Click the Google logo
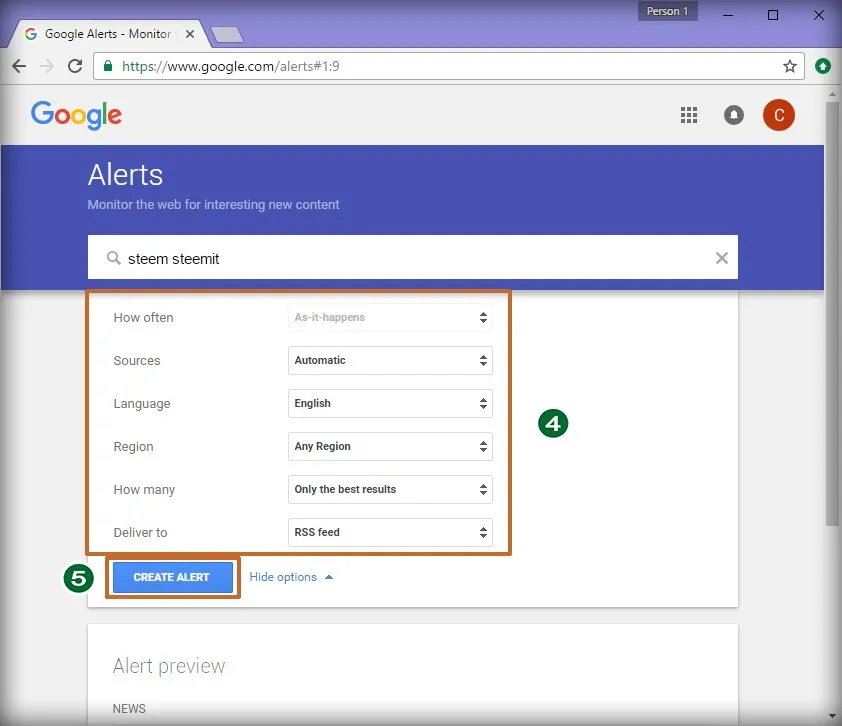 tap(76, 115)
